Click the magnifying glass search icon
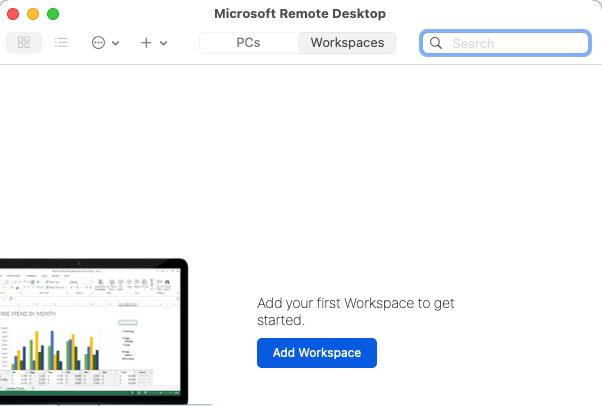This screenshot has height=406, width=602. pyautogui.click(x=436, y=43)
